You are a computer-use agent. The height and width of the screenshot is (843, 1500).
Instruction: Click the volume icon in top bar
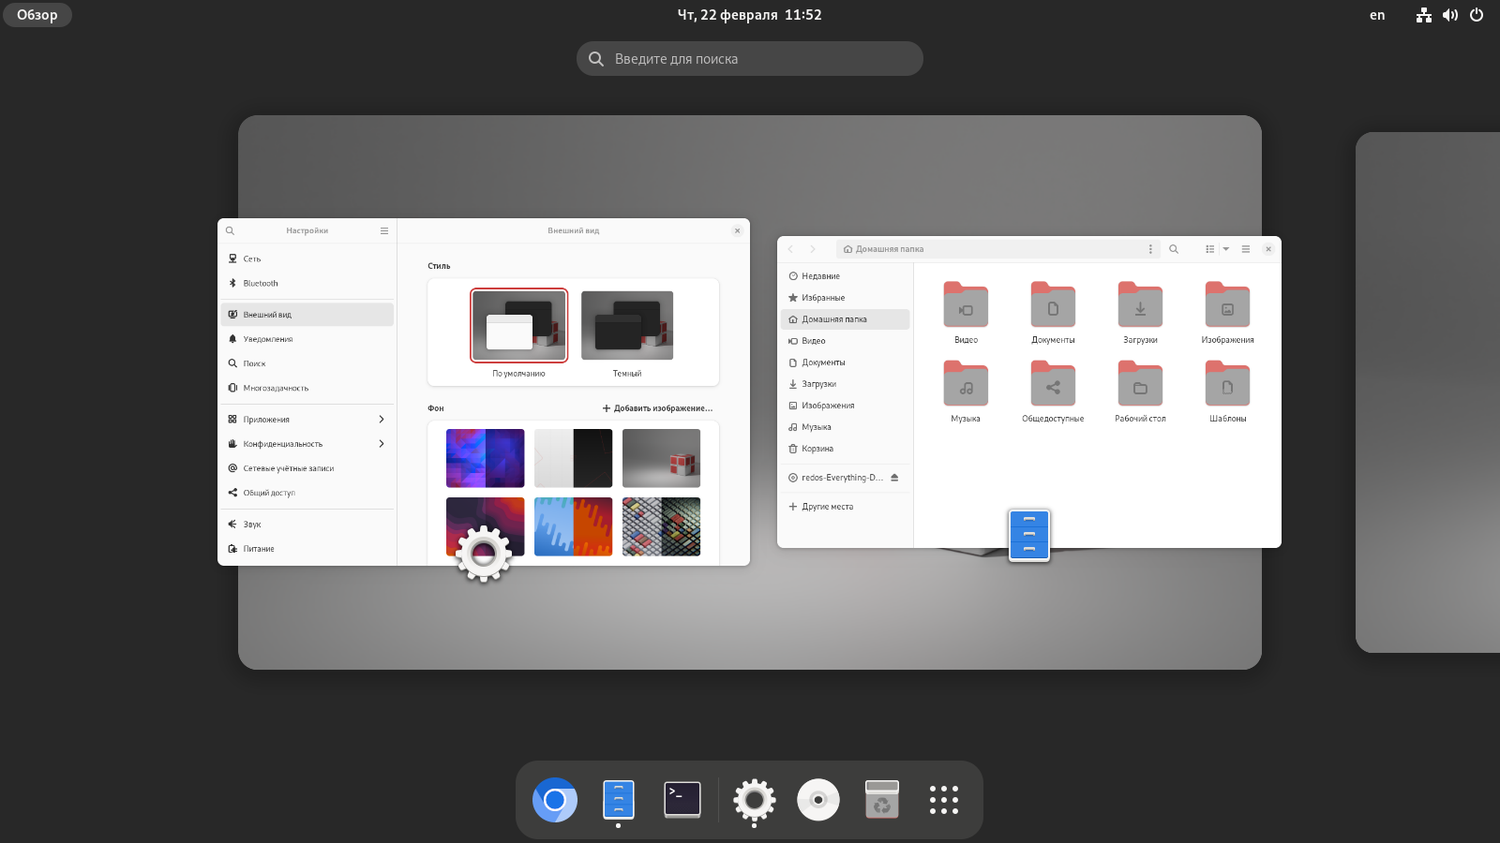pyautogui.click(x=1449, y=15)
